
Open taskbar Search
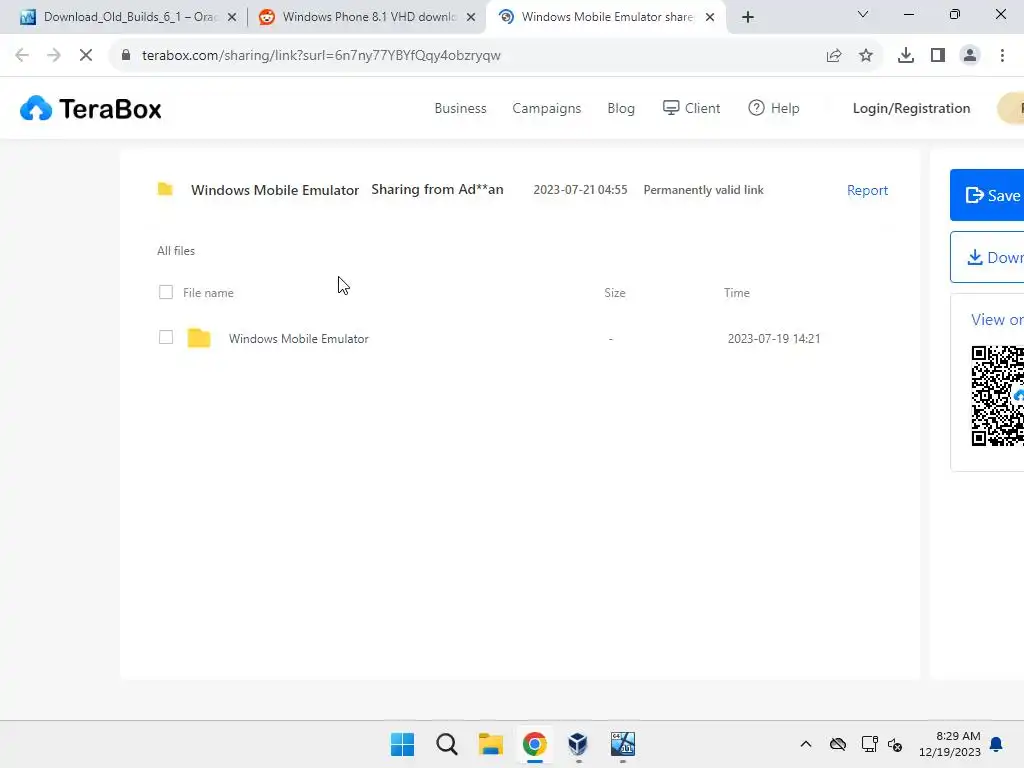(447, 744)
